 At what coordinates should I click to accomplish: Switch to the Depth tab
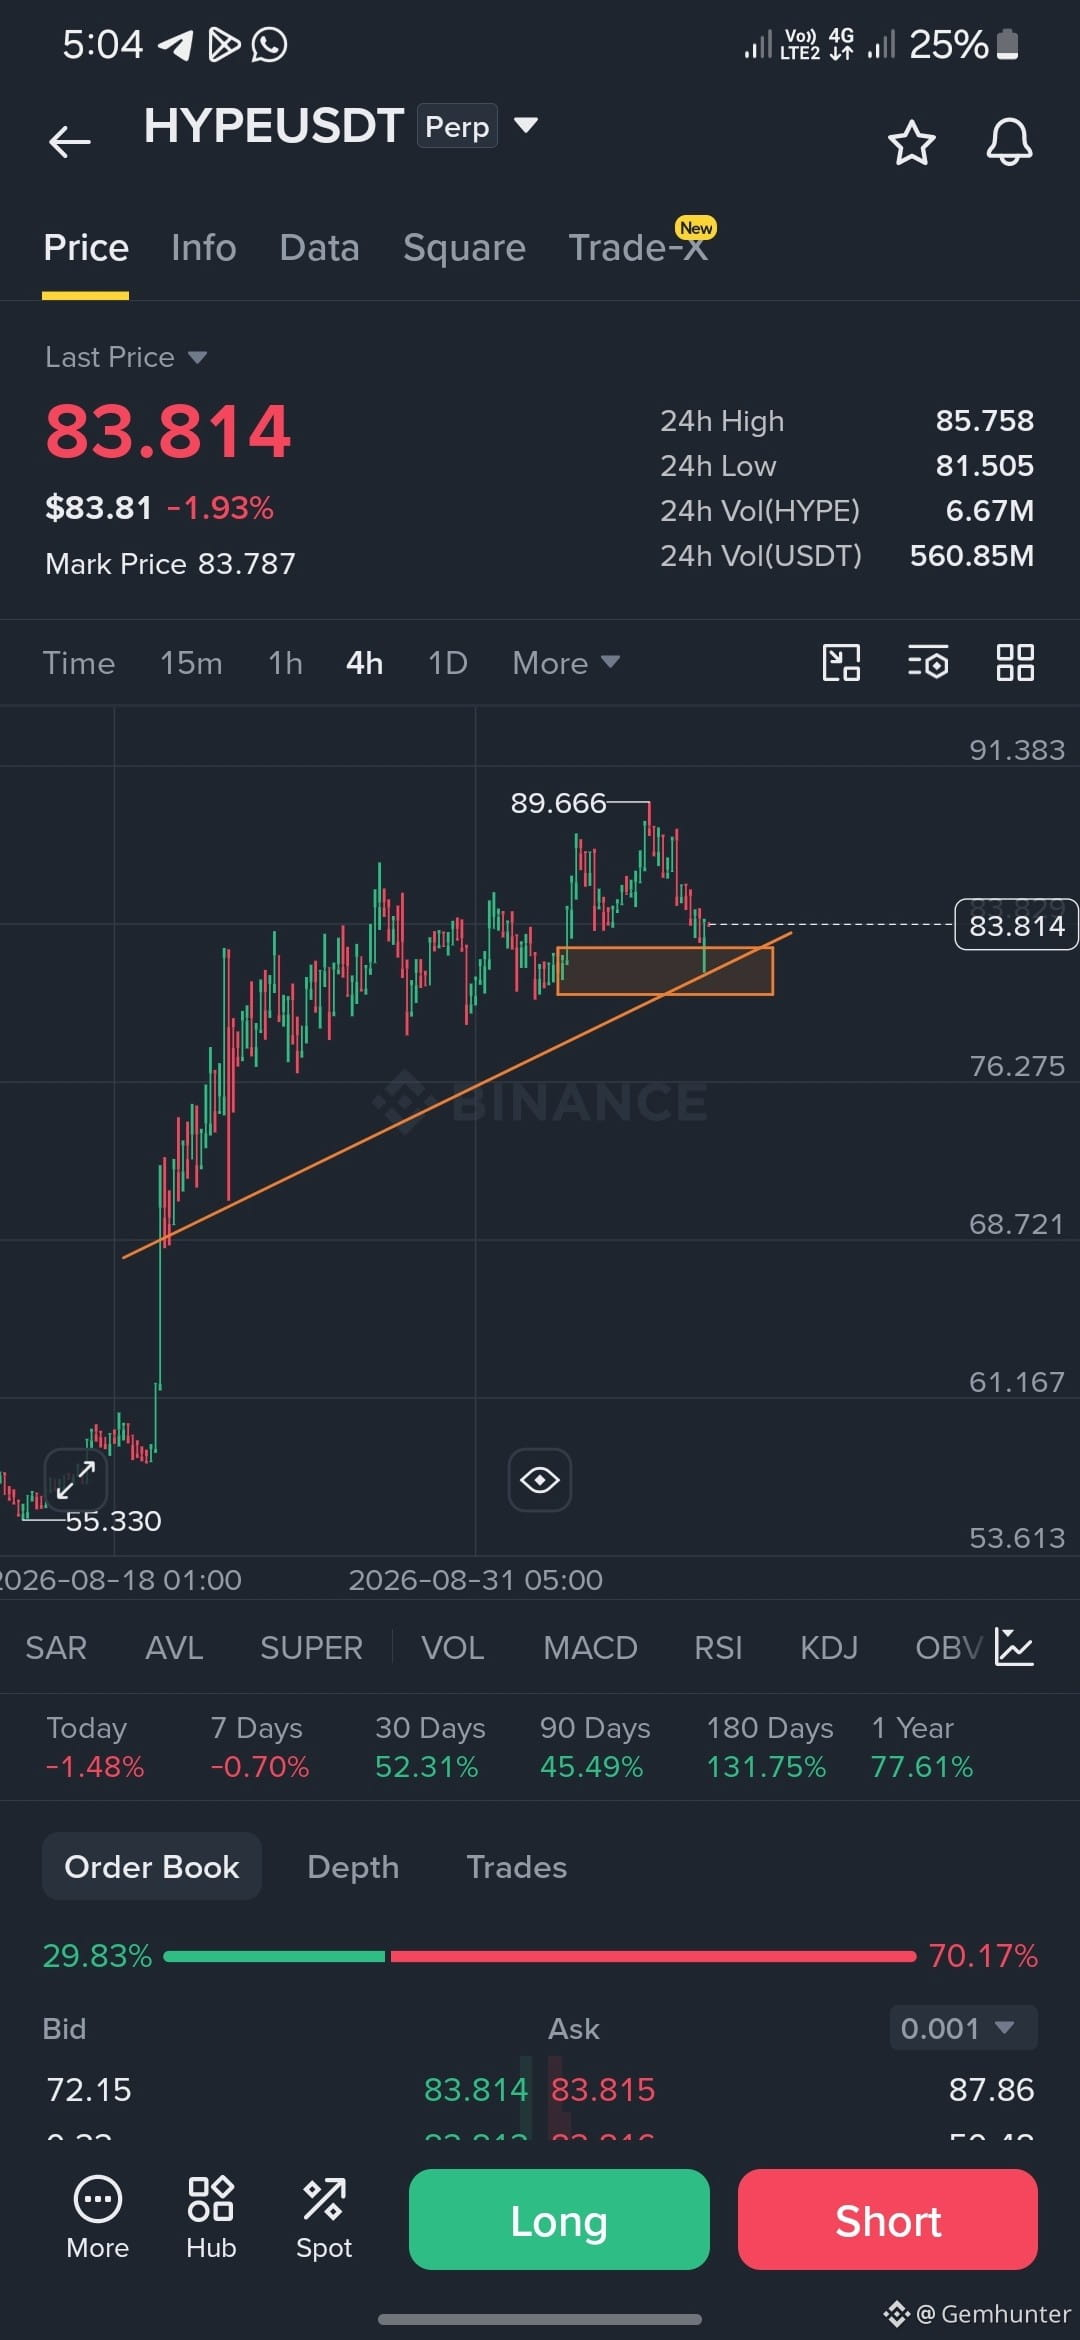click(353, 1867)
